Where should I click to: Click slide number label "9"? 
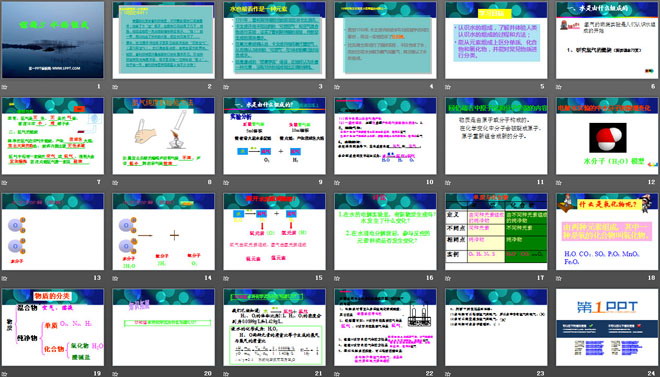[x=321, y=182]
